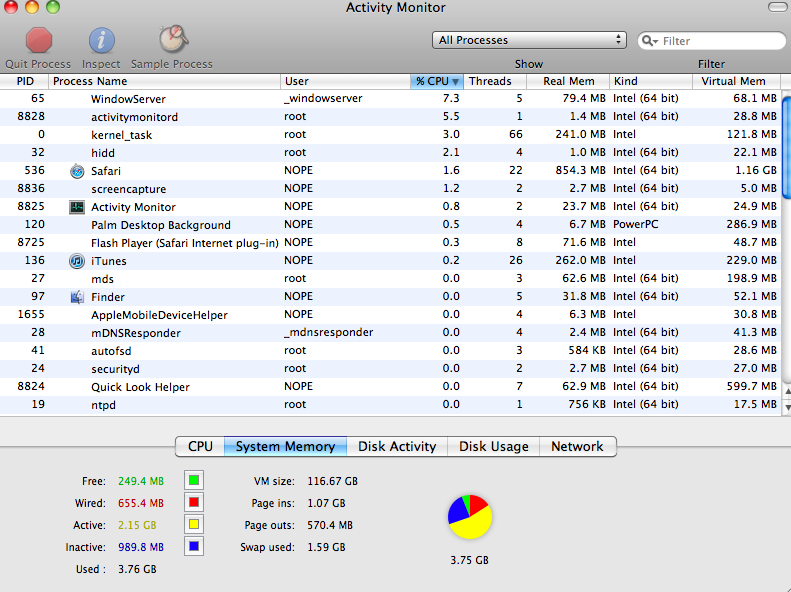The image size is (791, 592).
Task: Switch to Disk Usage tab
Action: [493, 446]
